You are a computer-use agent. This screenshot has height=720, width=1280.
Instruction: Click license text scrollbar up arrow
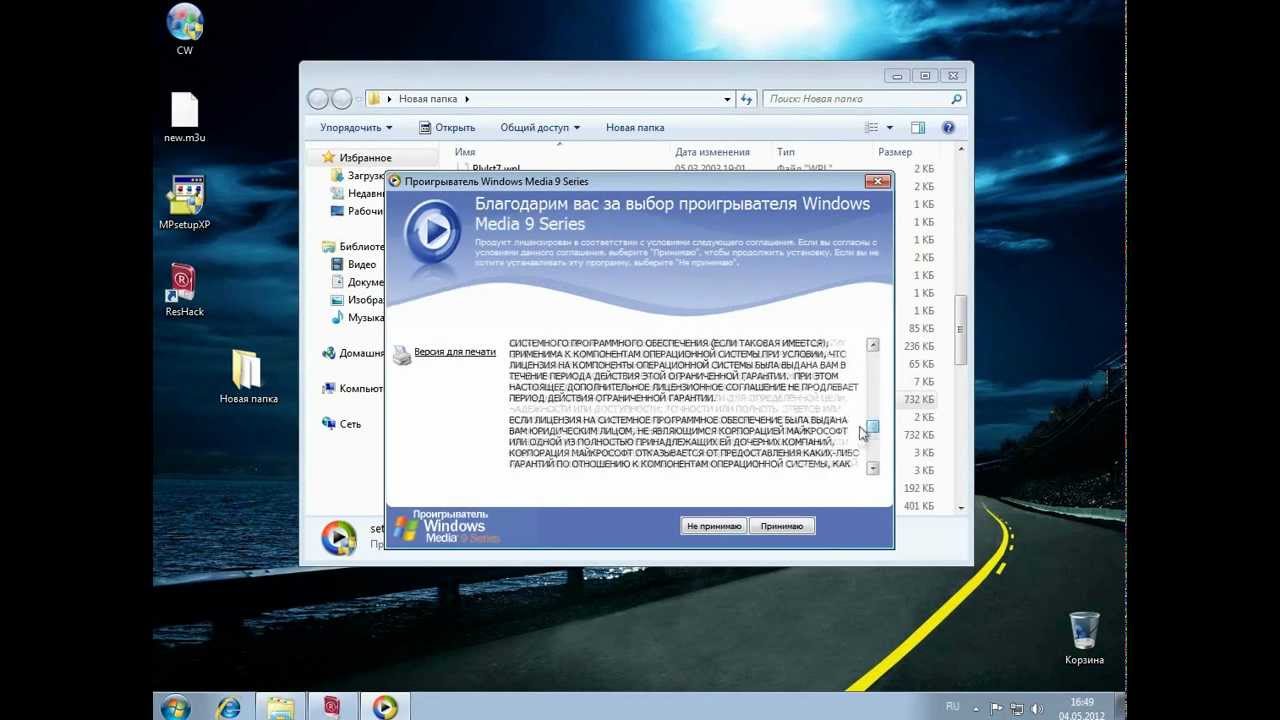tap(873, 345)
